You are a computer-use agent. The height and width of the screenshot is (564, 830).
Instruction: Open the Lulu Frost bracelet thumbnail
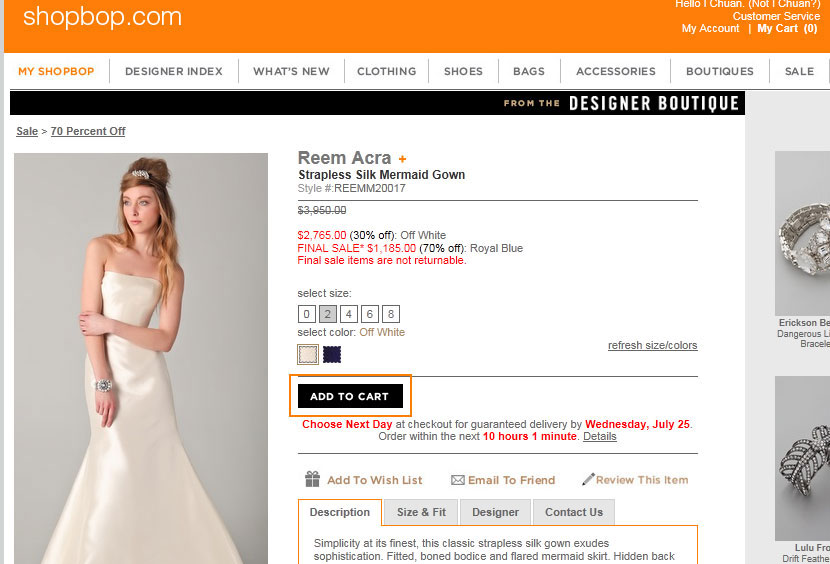click(802, 458)
